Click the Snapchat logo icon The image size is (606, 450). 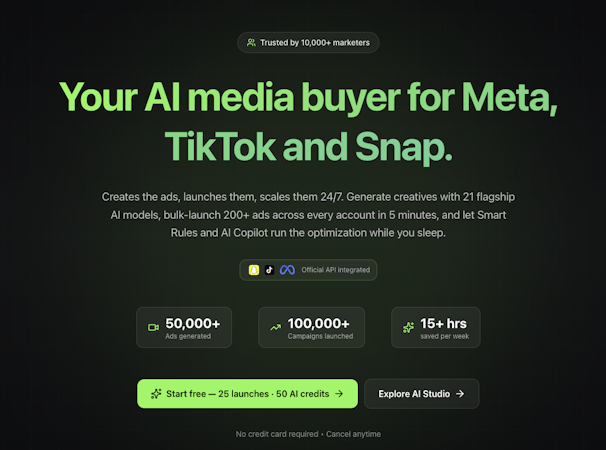tap(254, 270)
